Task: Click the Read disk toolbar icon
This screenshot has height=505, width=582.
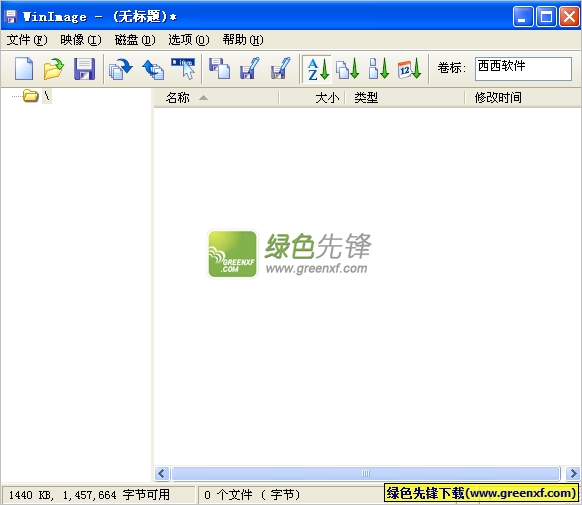Action: tap(121, 69)
